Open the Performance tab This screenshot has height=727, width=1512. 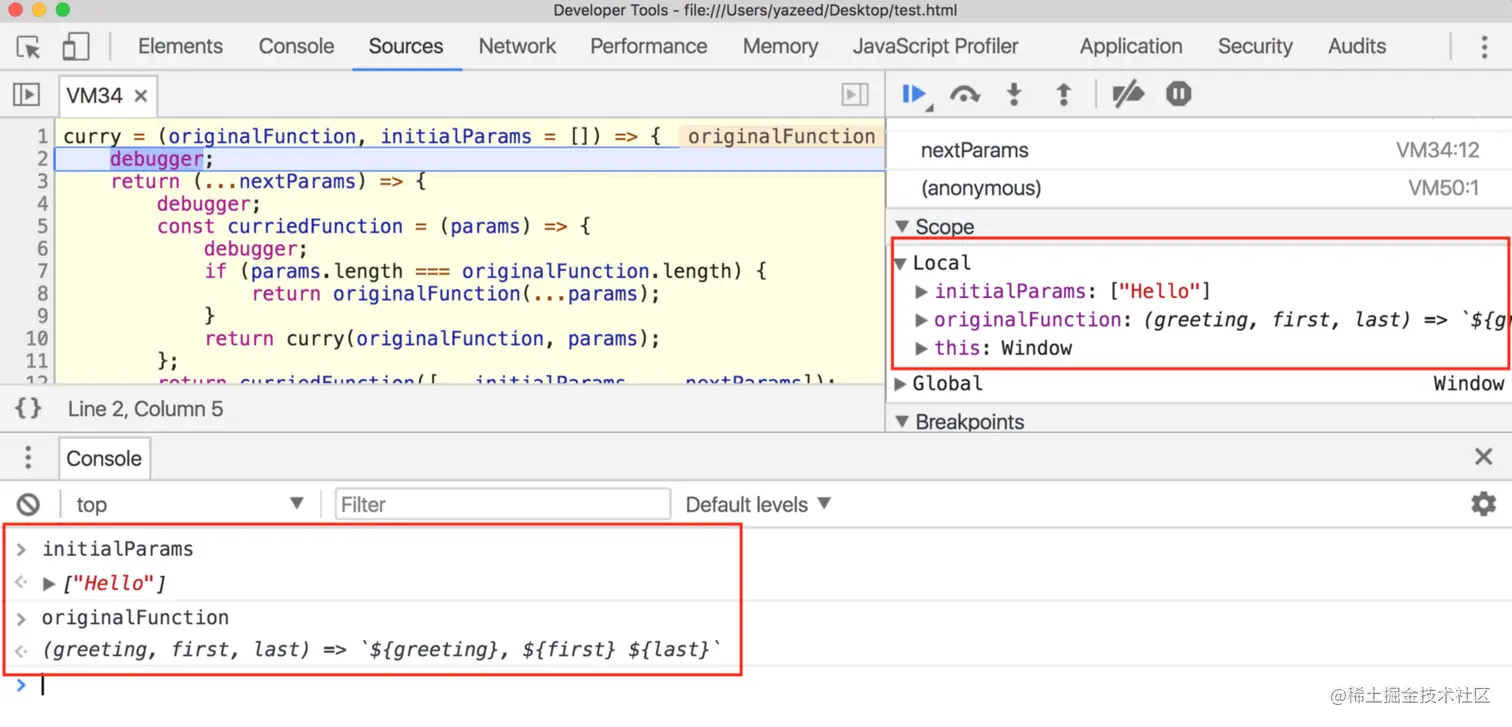coord(648,46)
